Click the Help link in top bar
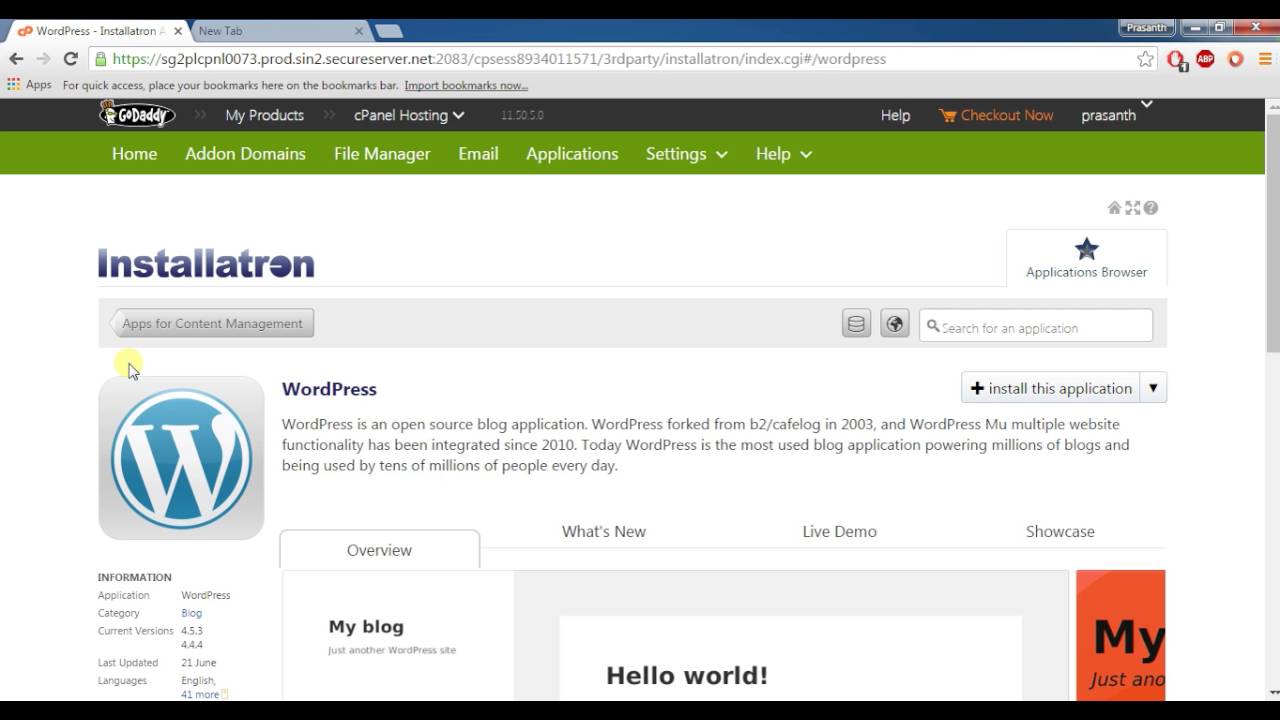1280x720 pixels. click(x=895, y=115)
